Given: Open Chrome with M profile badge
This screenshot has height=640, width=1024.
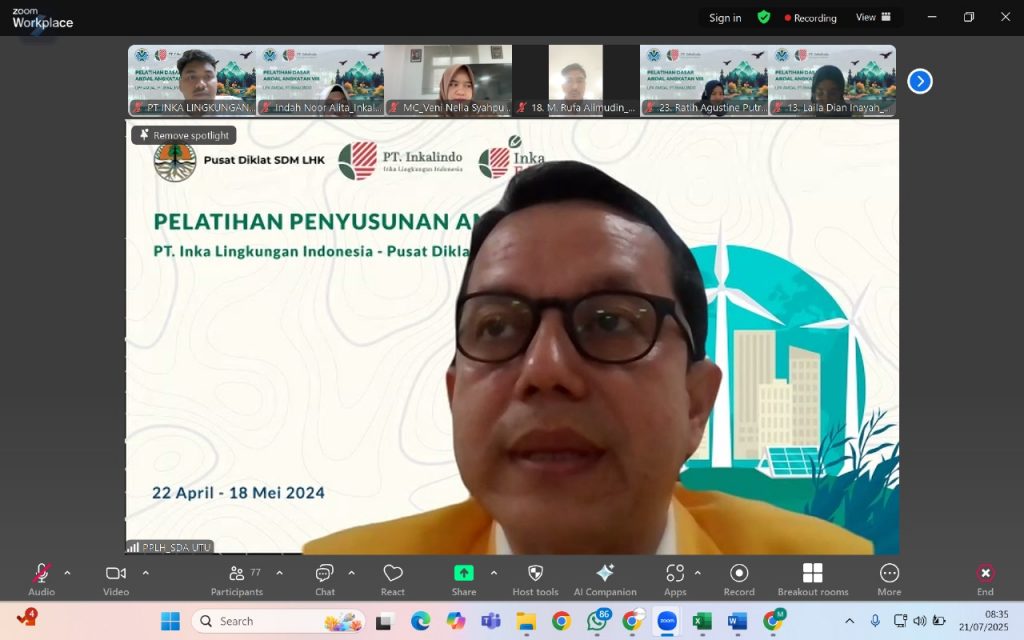Looking at the screenshot, I should tap(773, 621).
